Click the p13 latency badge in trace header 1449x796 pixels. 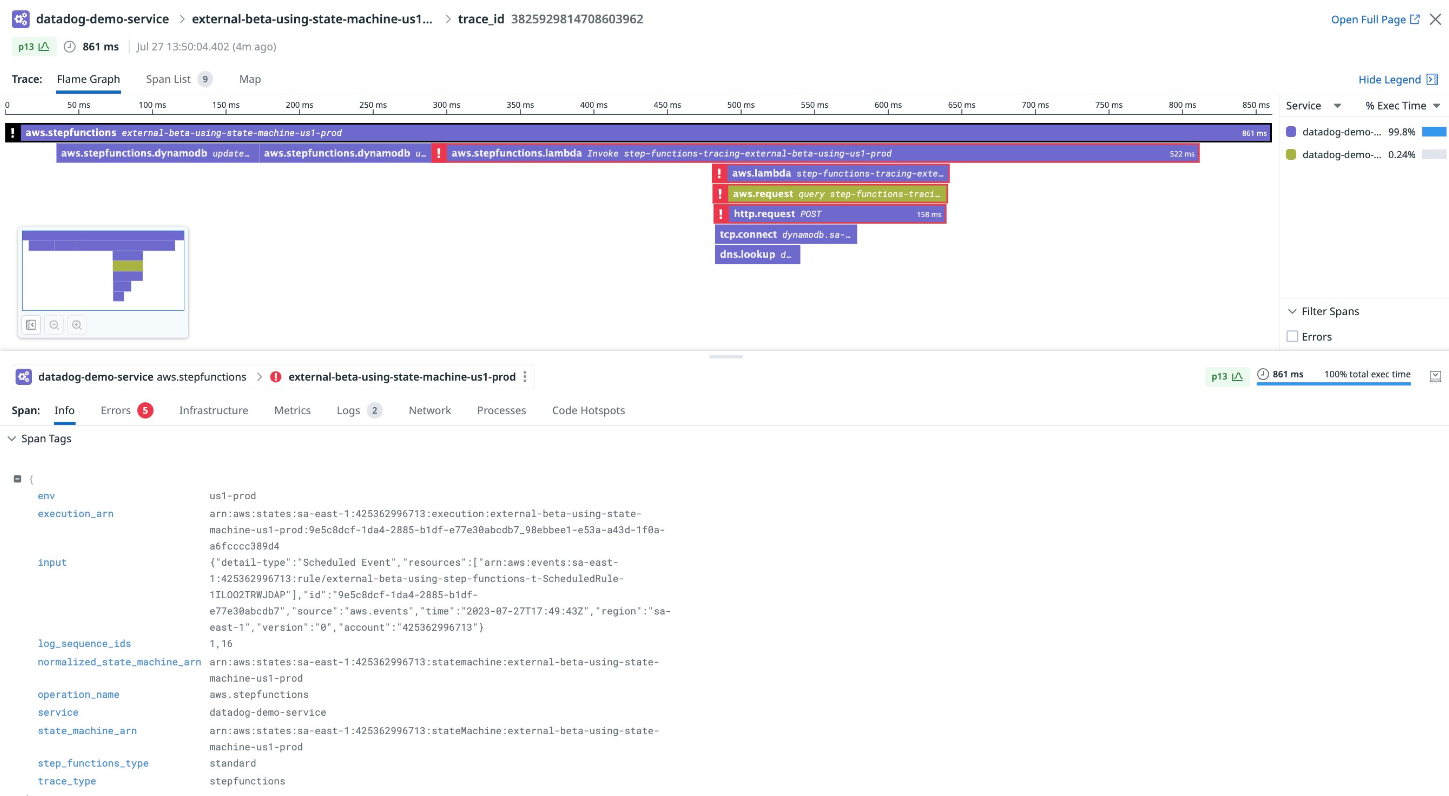[32, 47]
